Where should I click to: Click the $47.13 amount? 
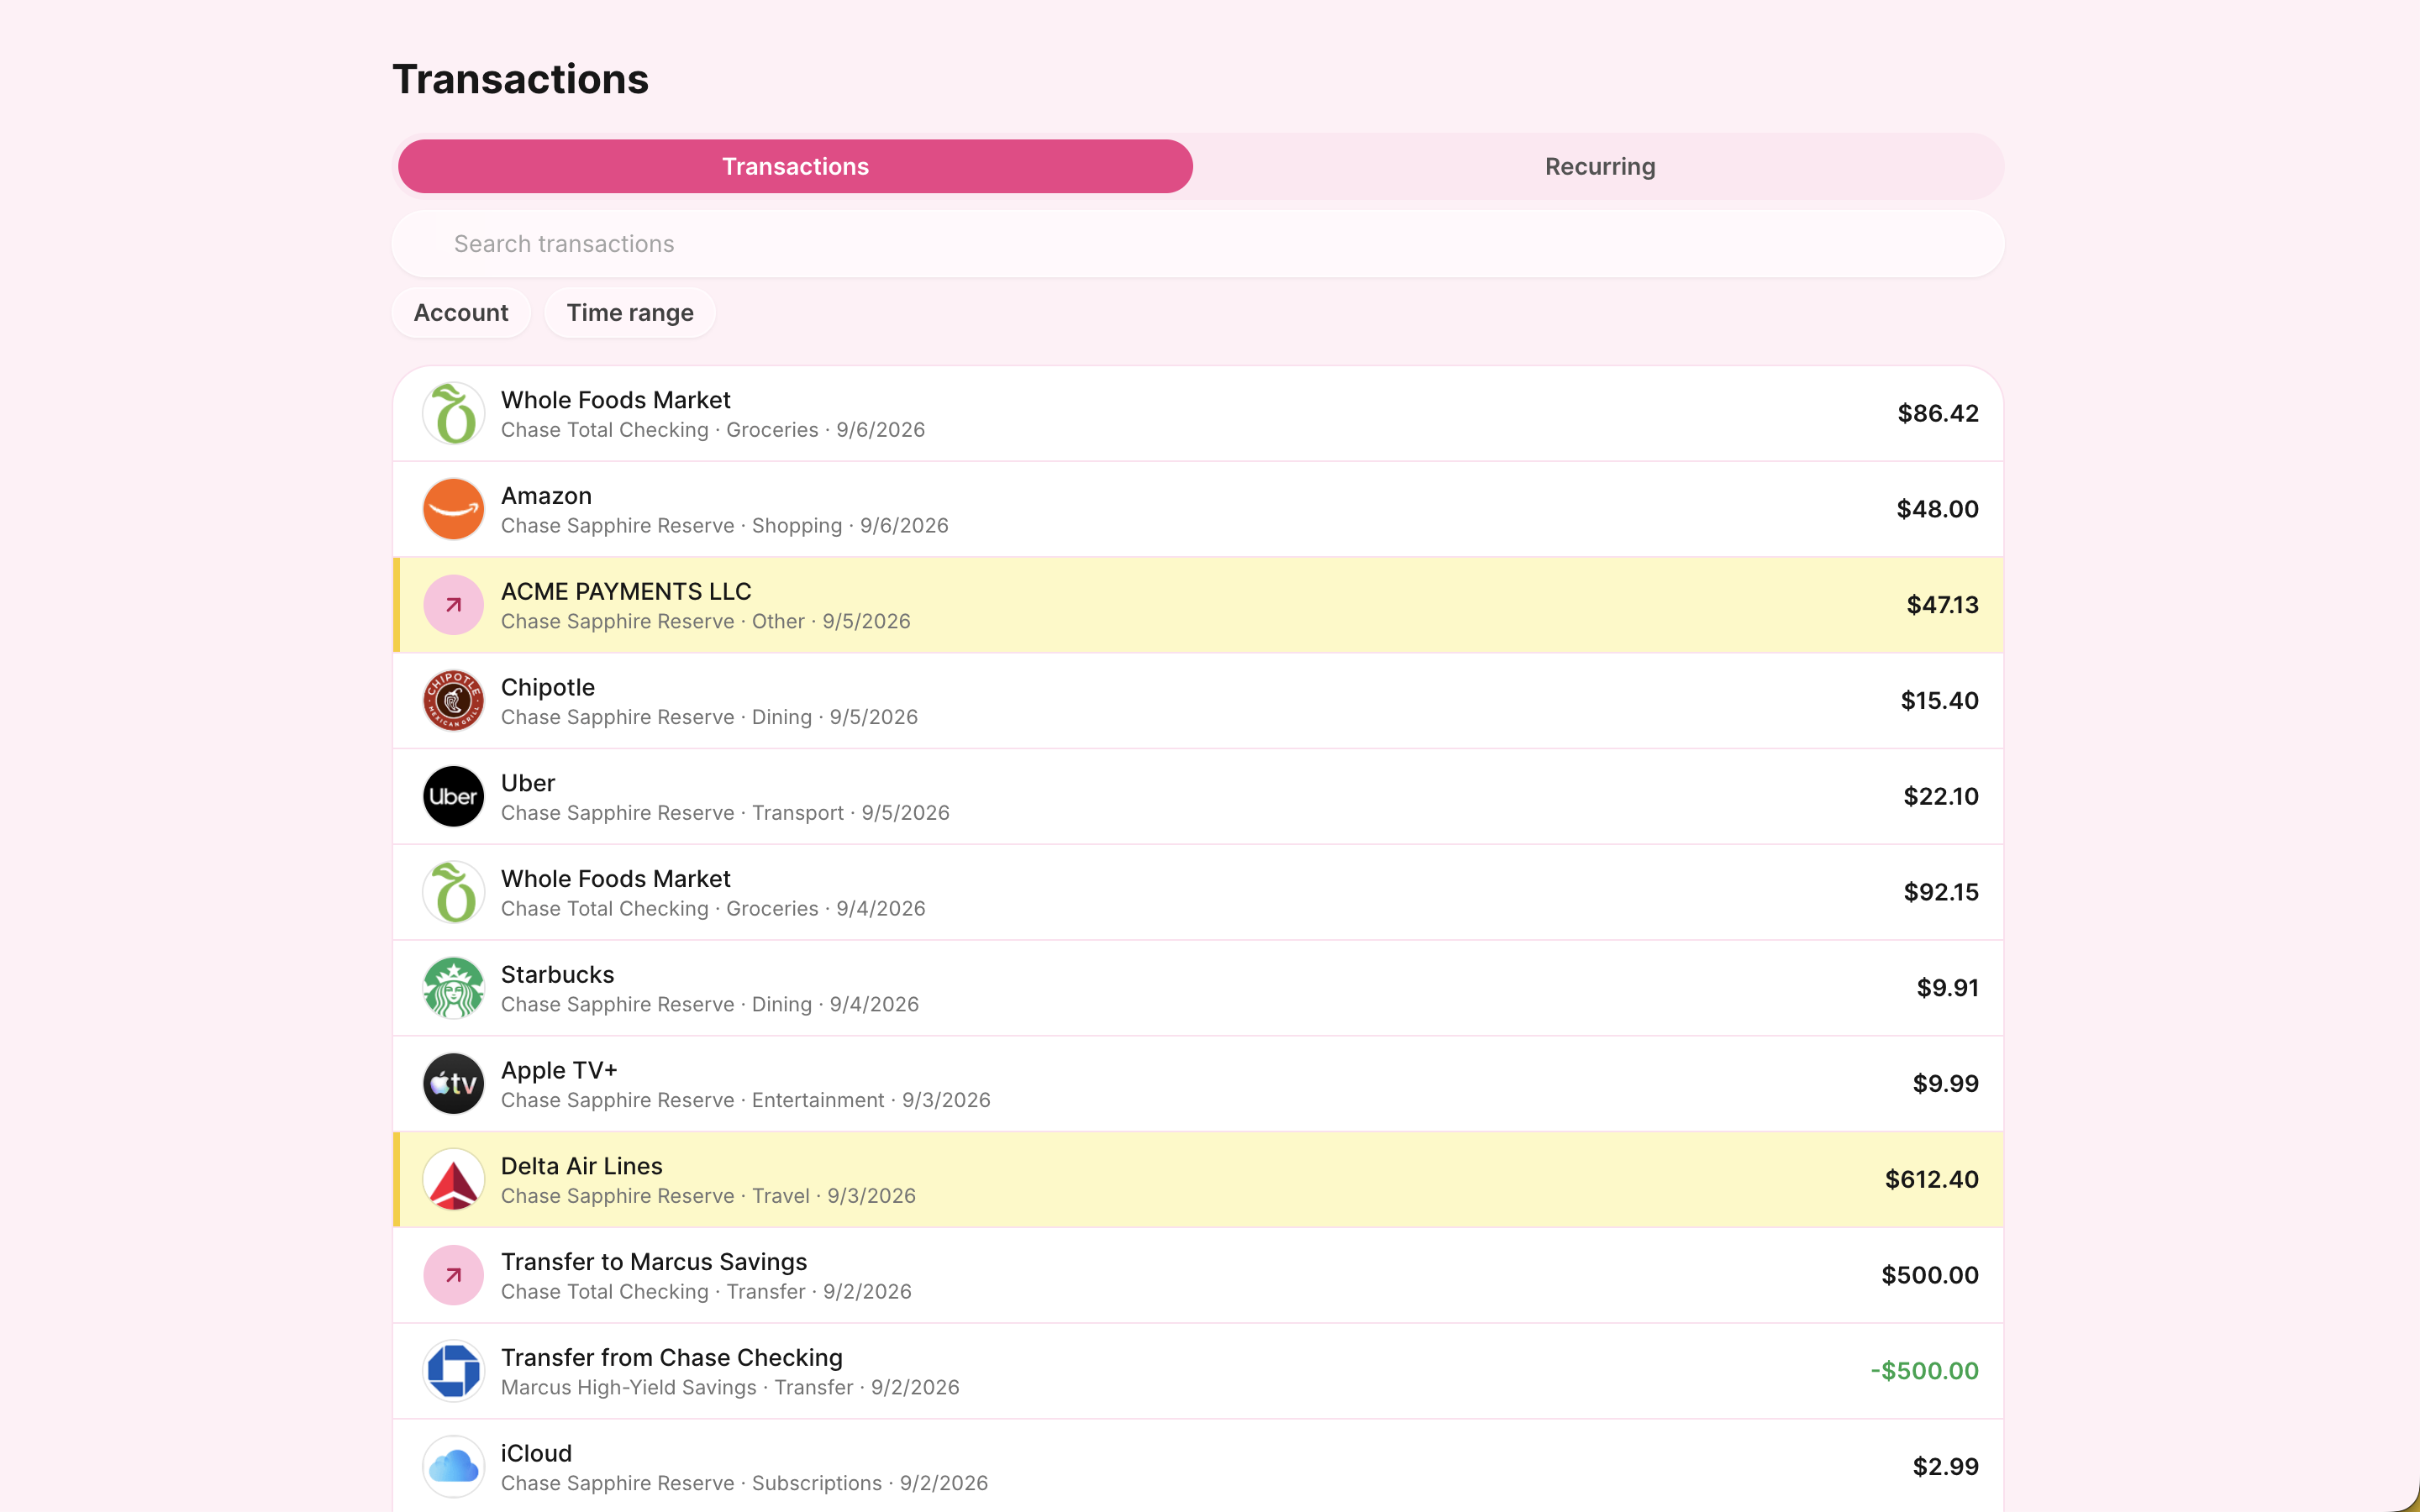(x=1942, y=605)
